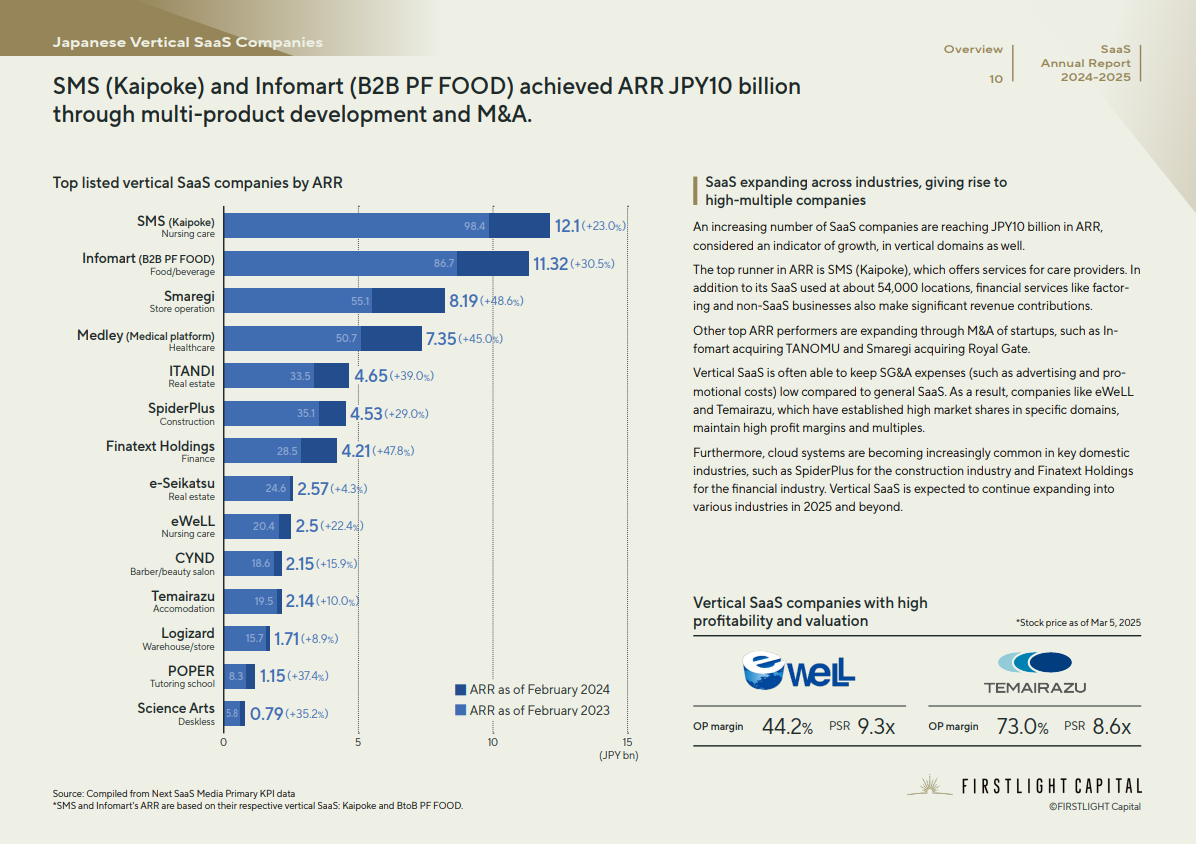This screenshot has height=844, width=1196.
Task: Click the 28.5 label inside the Finatext bar
Action: (x=287, y=451)
